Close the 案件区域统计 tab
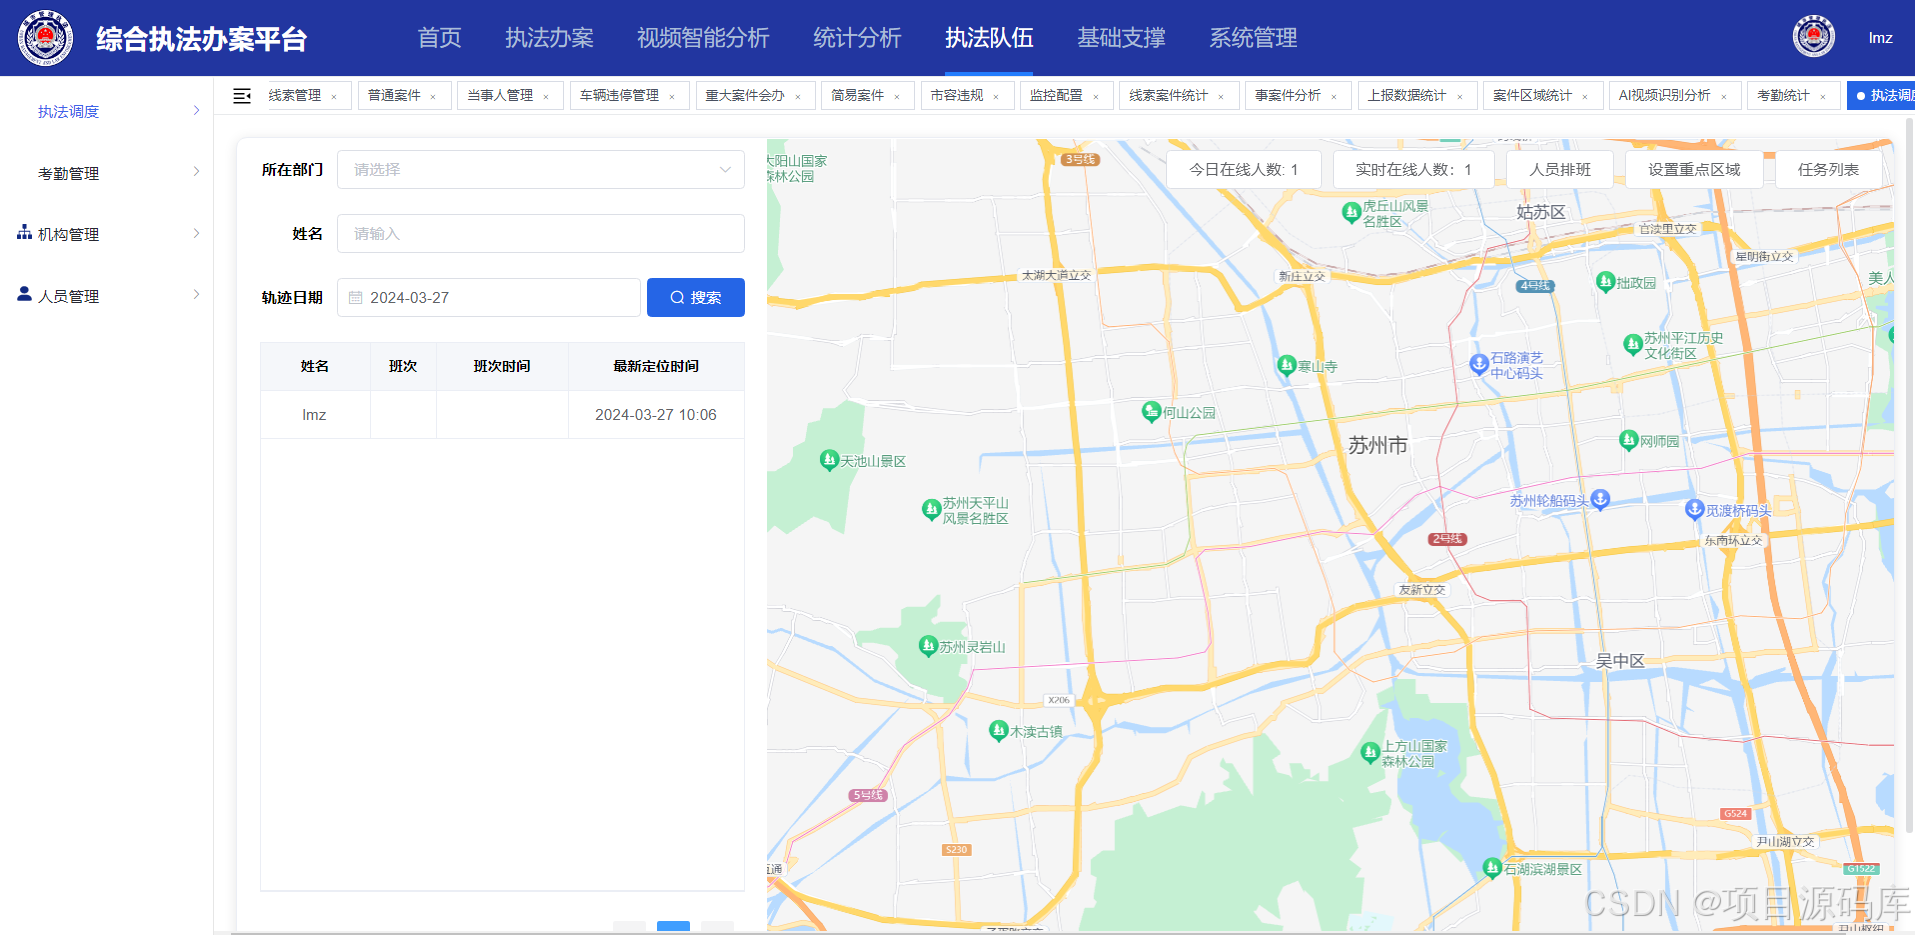The height and width of the screenshot is (935, 1915). click(x=1585, y=97)
